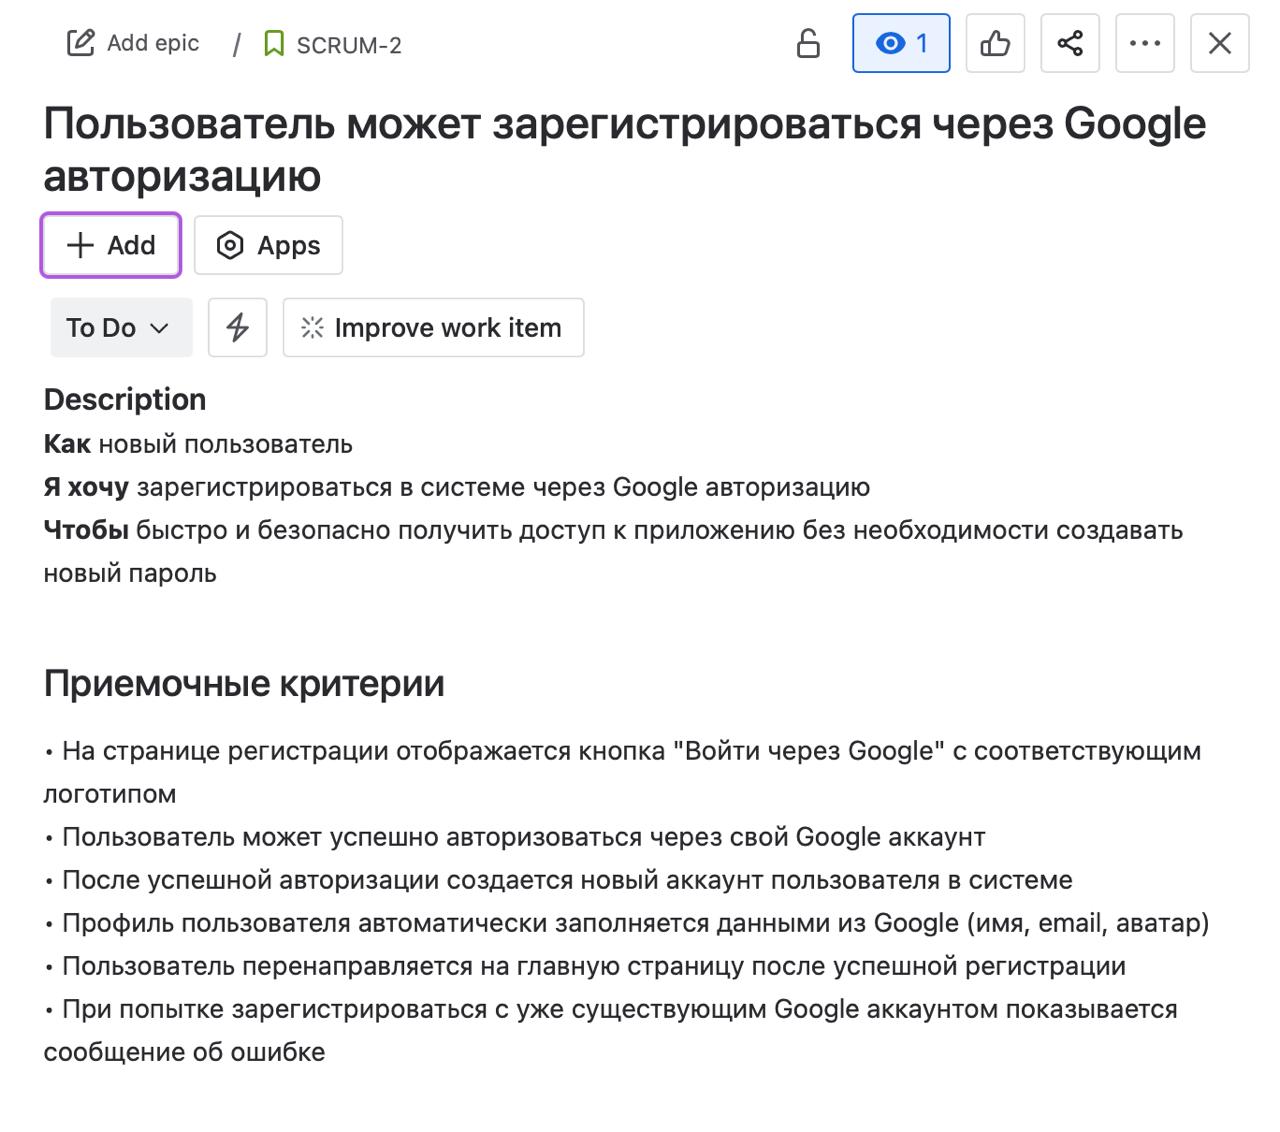Open the Apps icon button

230,245
